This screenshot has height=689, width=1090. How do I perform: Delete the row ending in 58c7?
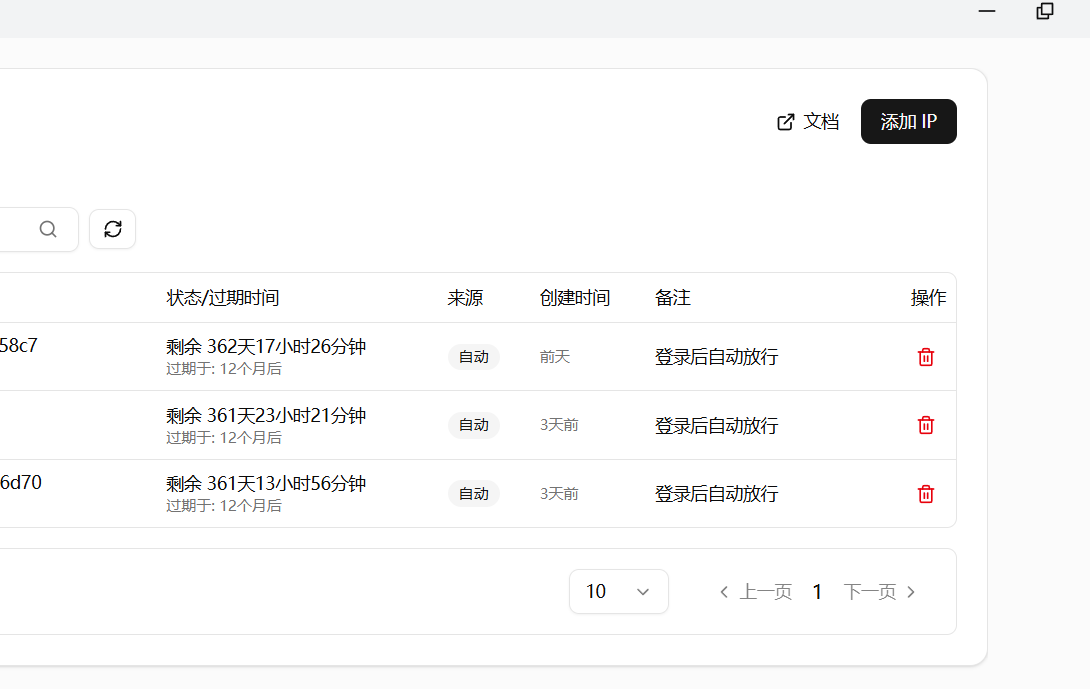925,357
